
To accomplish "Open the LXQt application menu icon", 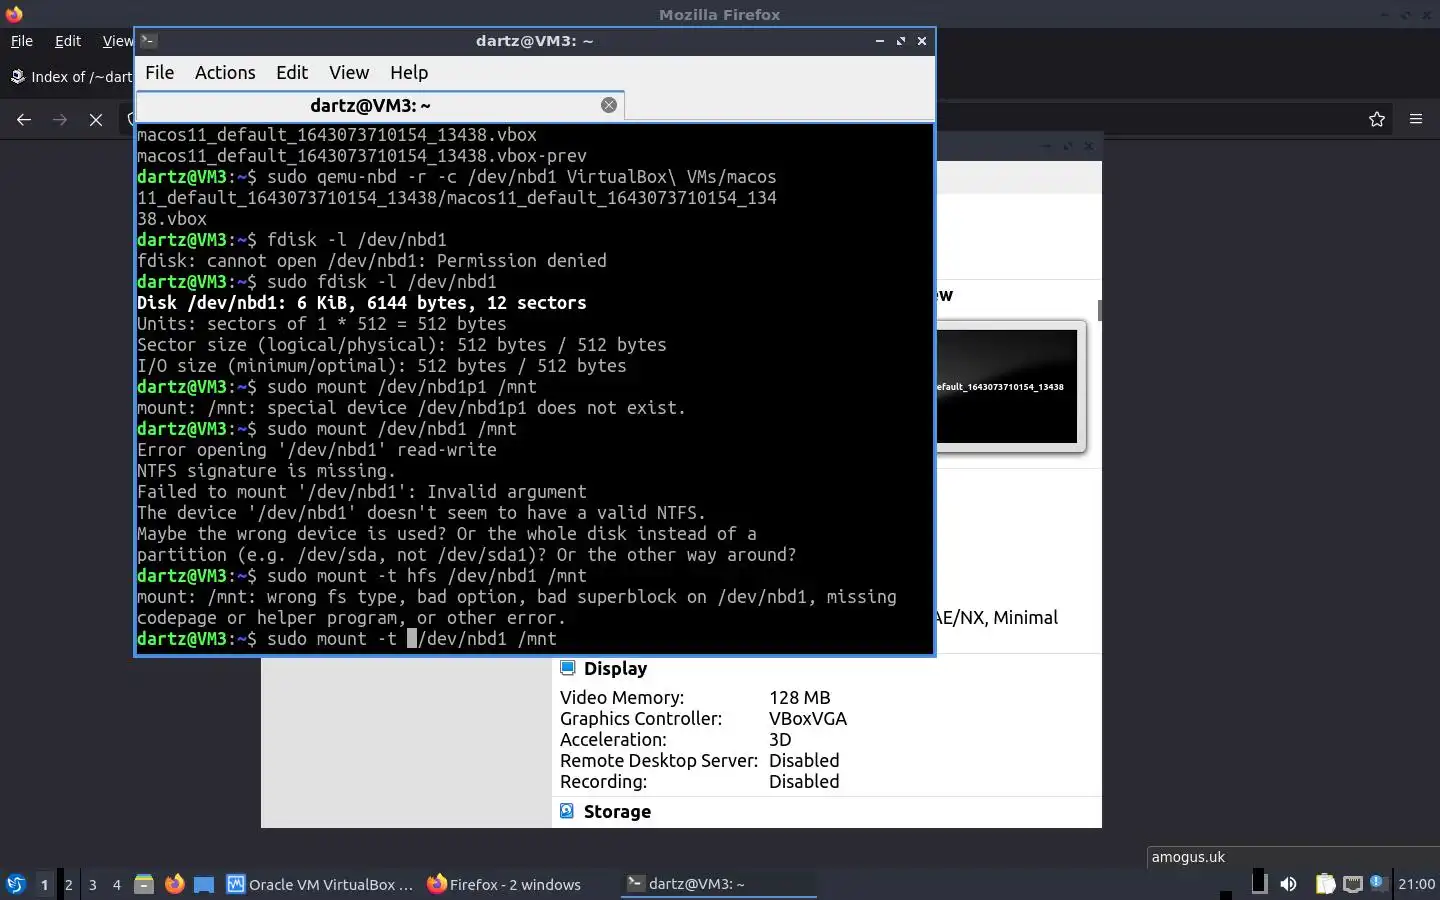I will (x=15, y=884).
